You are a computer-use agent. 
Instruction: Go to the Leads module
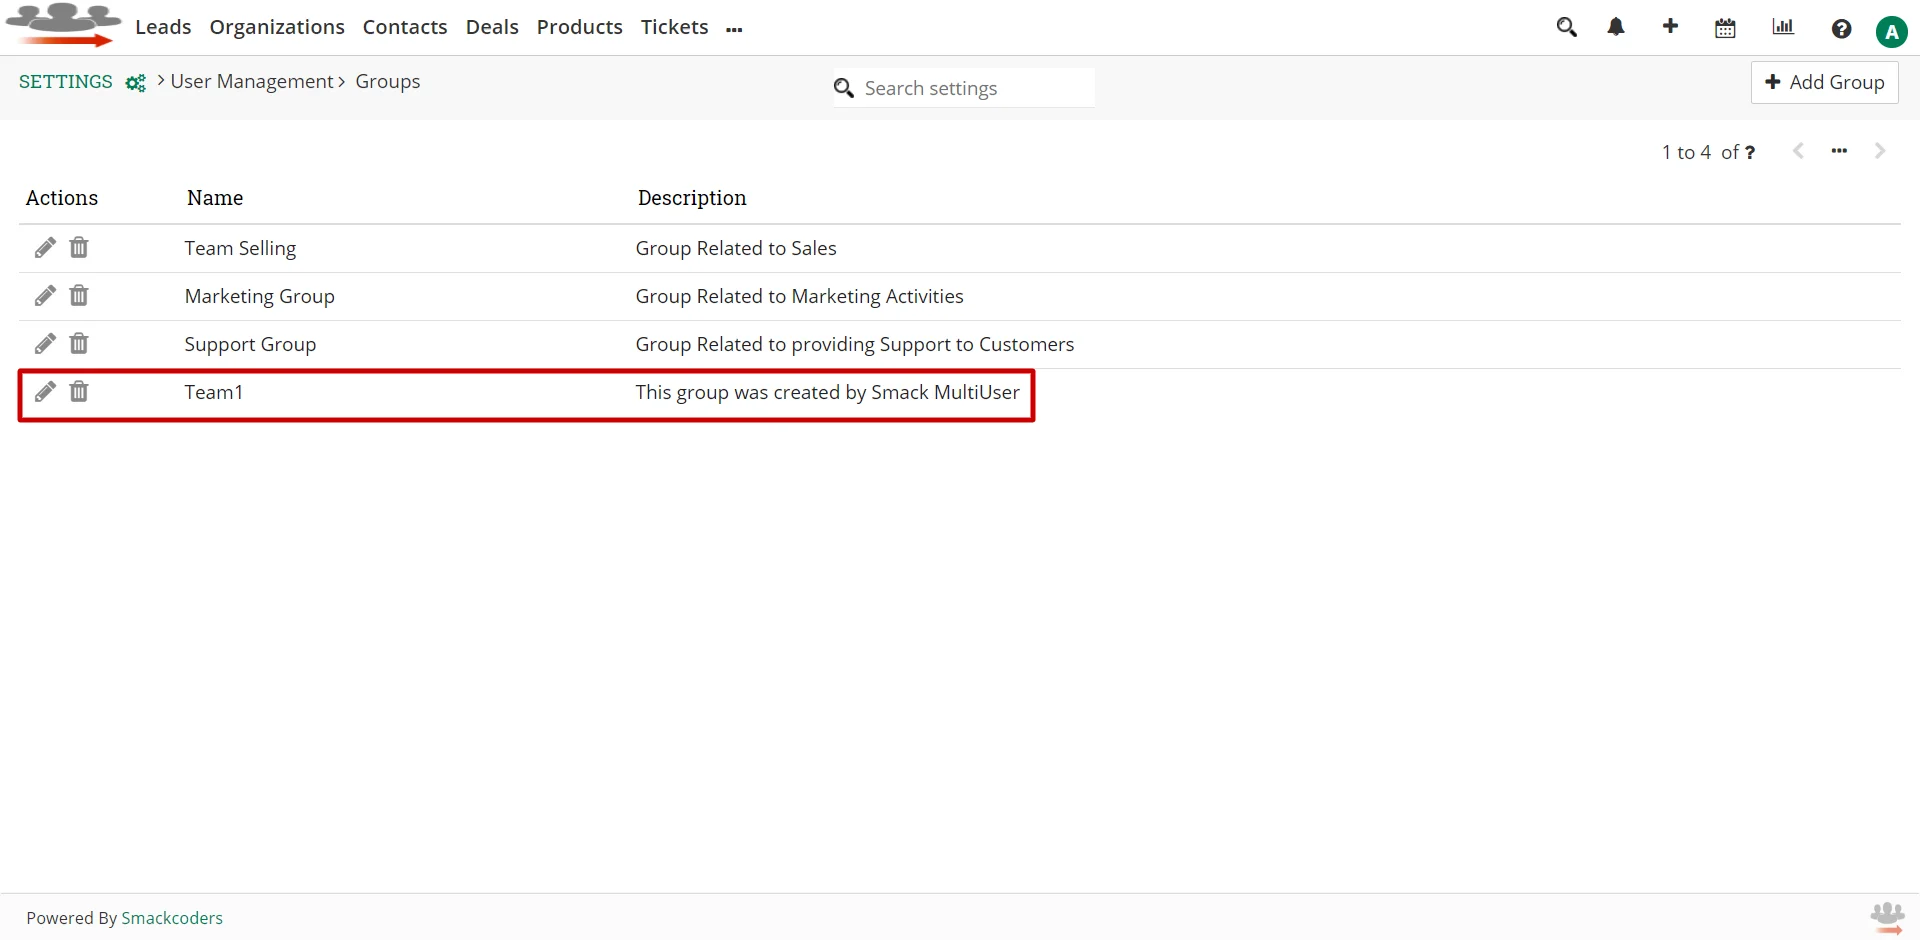pos(163,27)
